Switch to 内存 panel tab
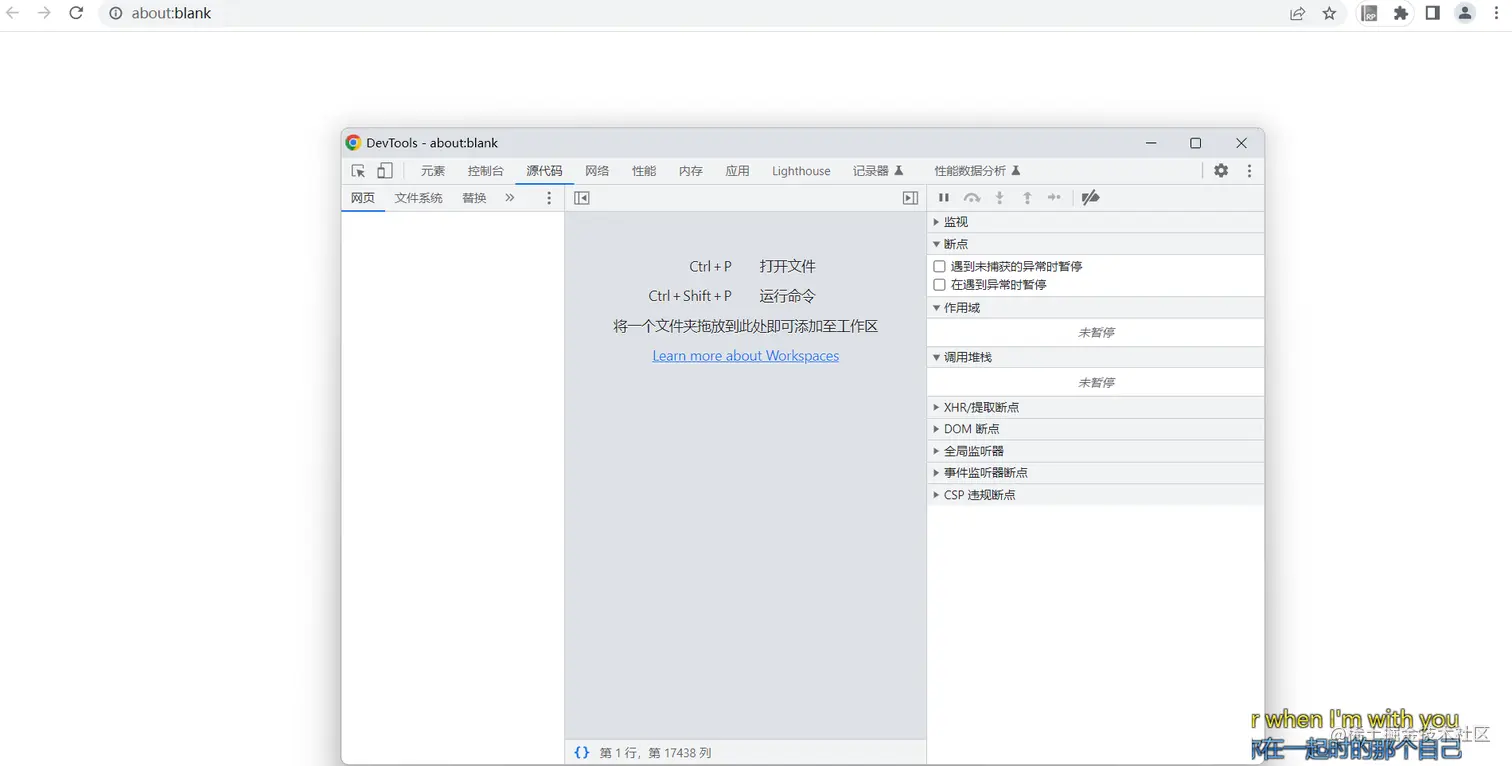 (x=691, y=171)
